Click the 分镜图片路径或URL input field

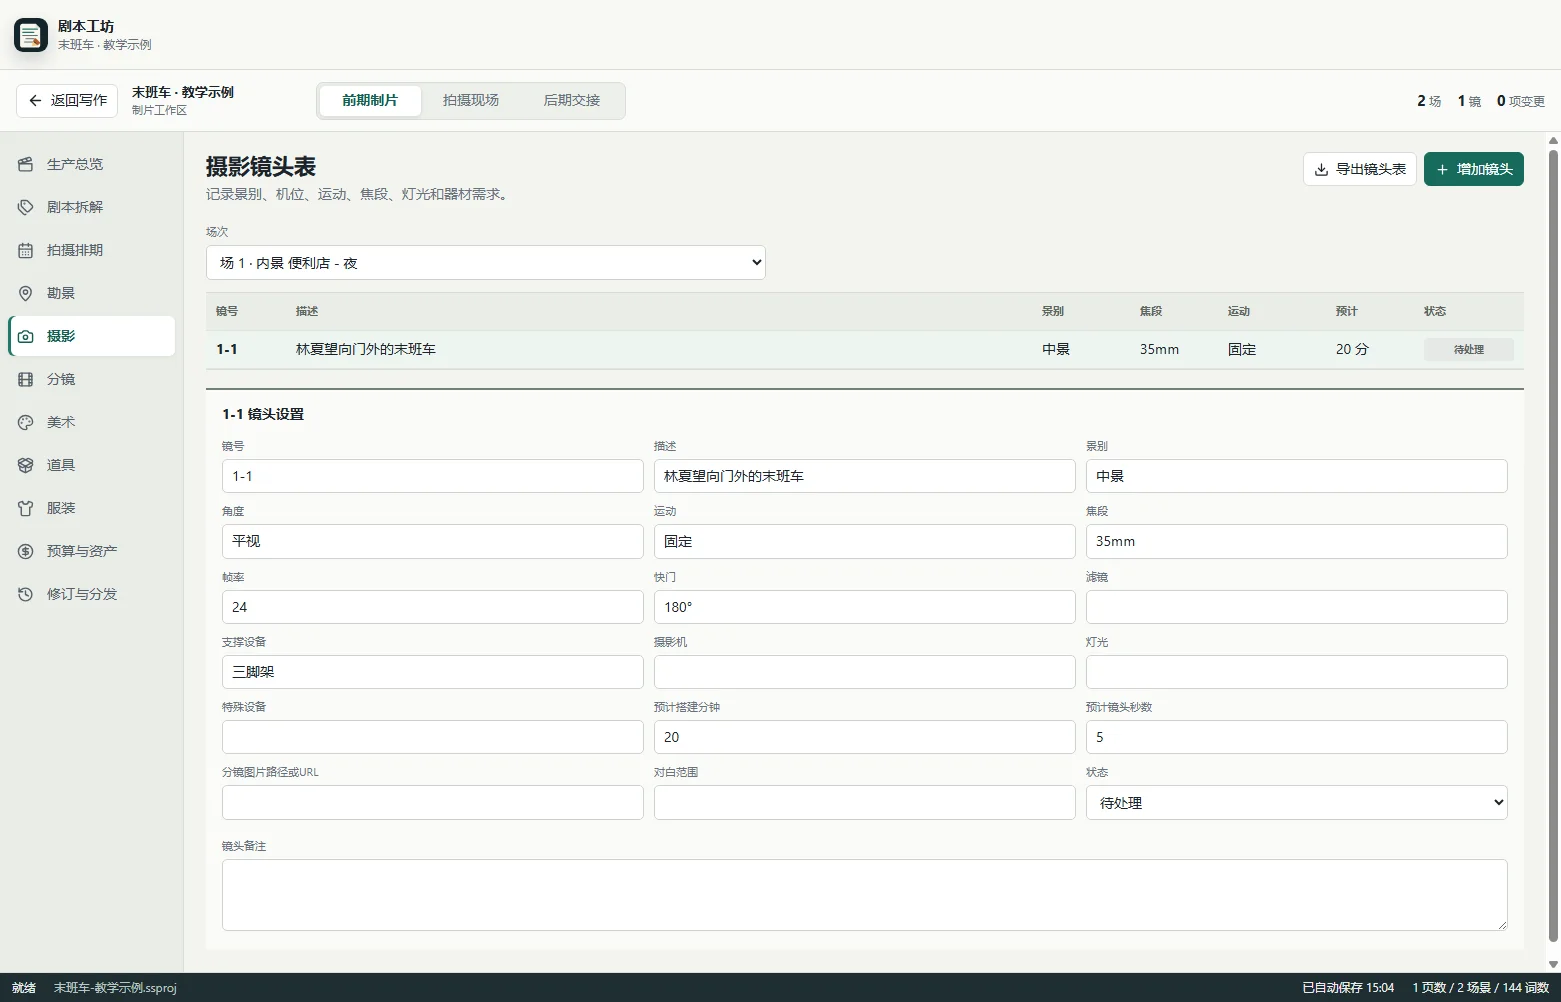click(x=433, y=802)
